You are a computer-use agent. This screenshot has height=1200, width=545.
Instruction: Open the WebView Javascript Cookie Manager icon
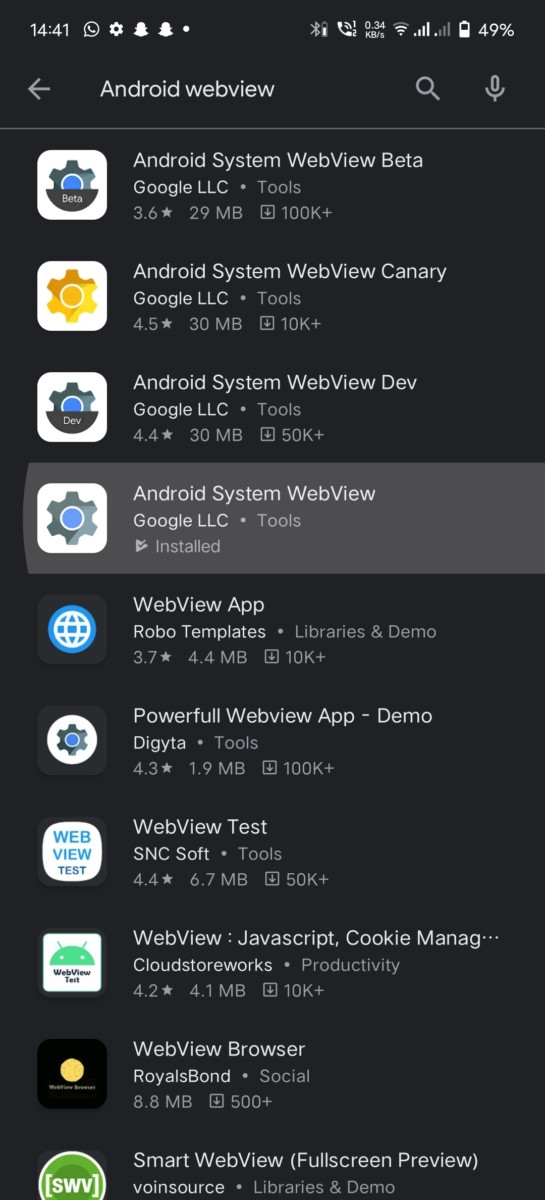(72, 962)
